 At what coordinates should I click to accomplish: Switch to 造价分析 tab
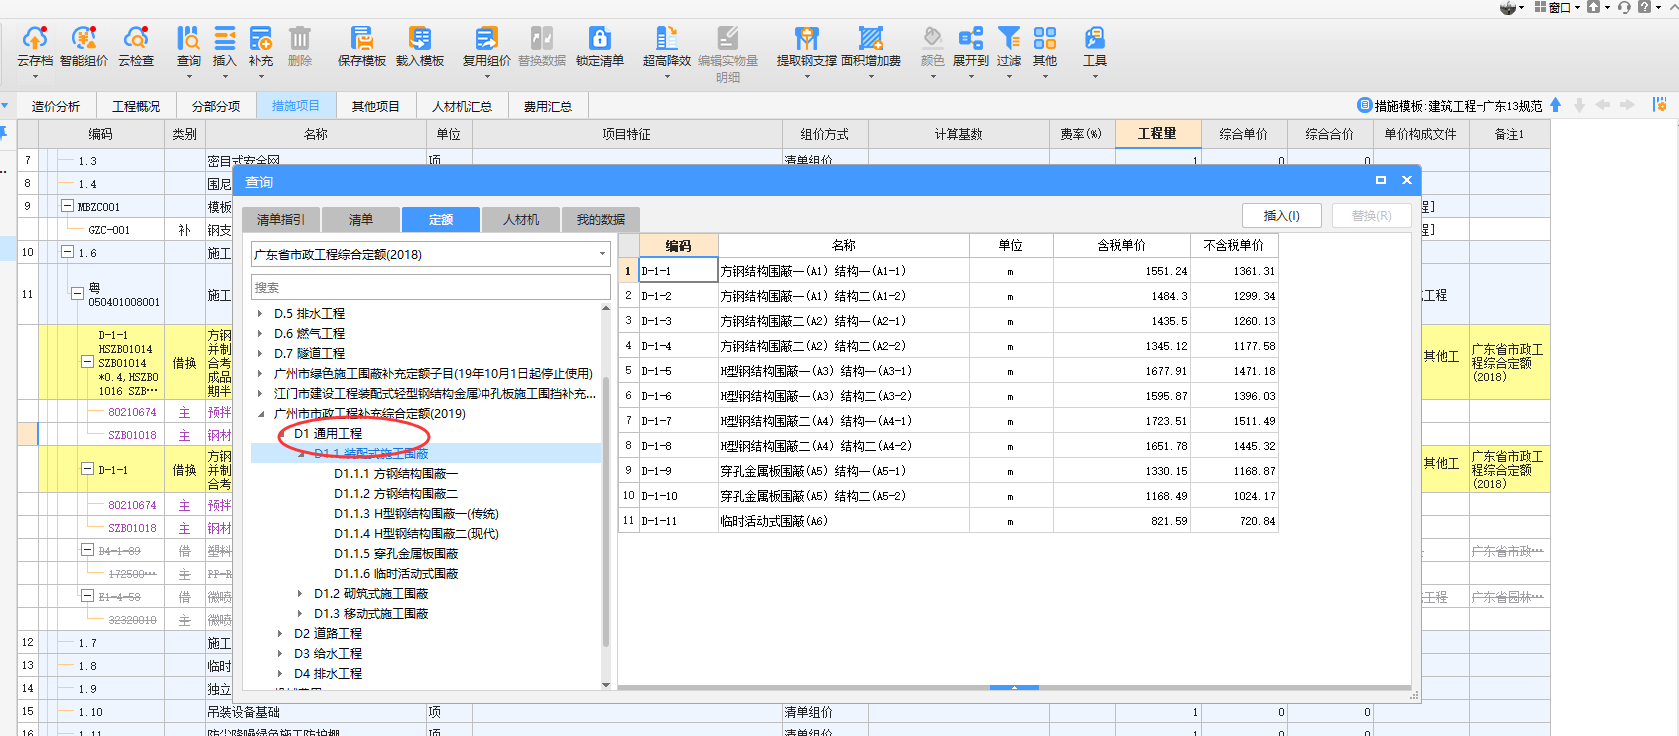(x=55, y=106)
